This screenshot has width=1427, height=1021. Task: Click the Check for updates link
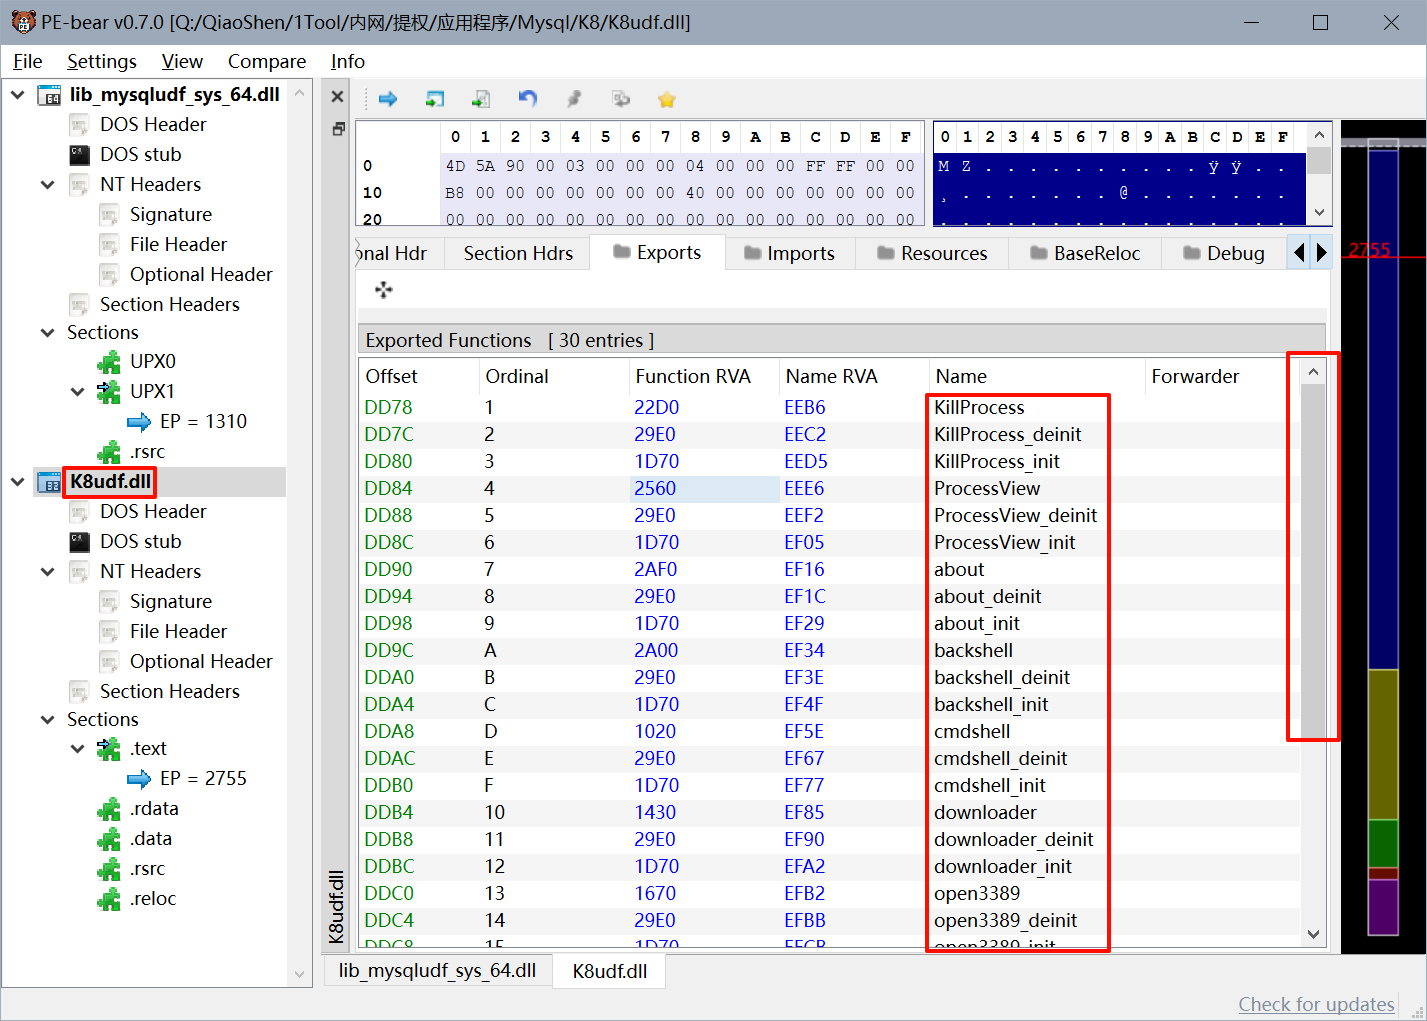click(x=1315, y=1004)
